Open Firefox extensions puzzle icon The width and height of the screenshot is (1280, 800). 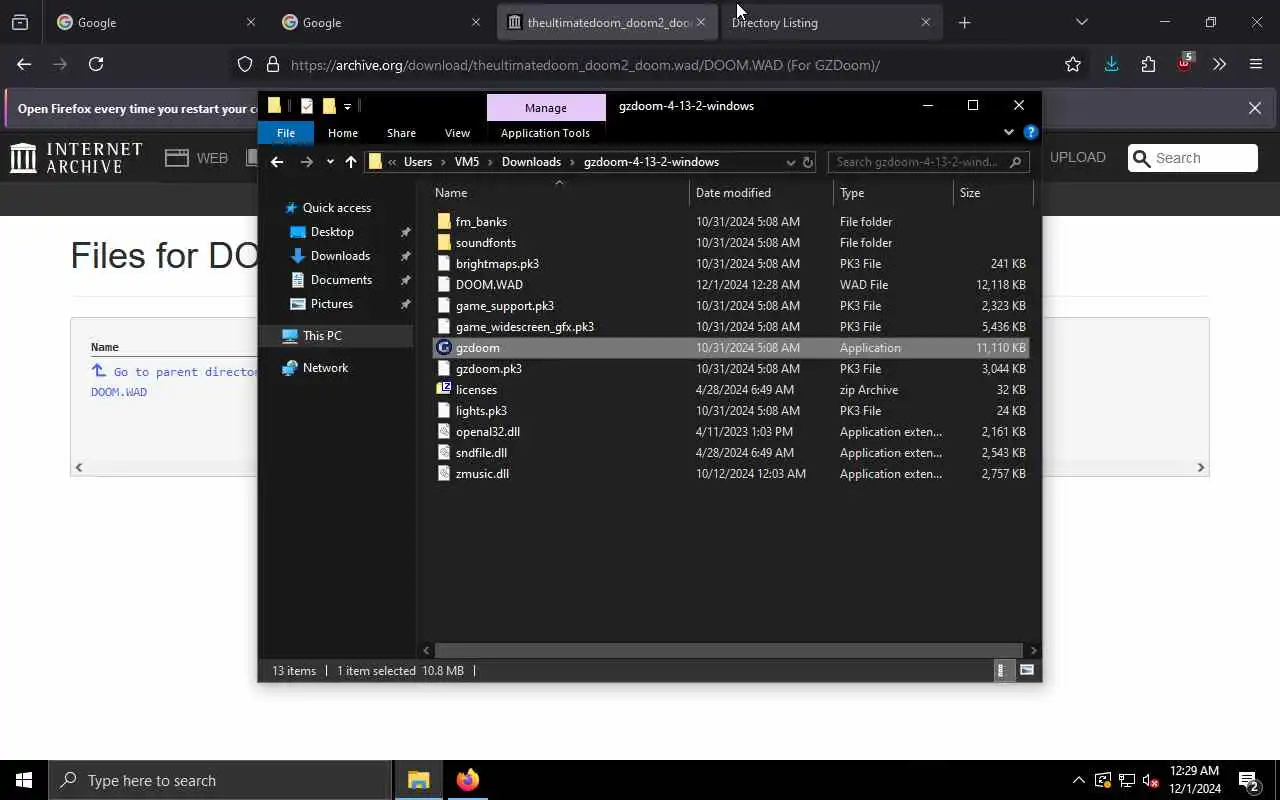pos(1148,64)
